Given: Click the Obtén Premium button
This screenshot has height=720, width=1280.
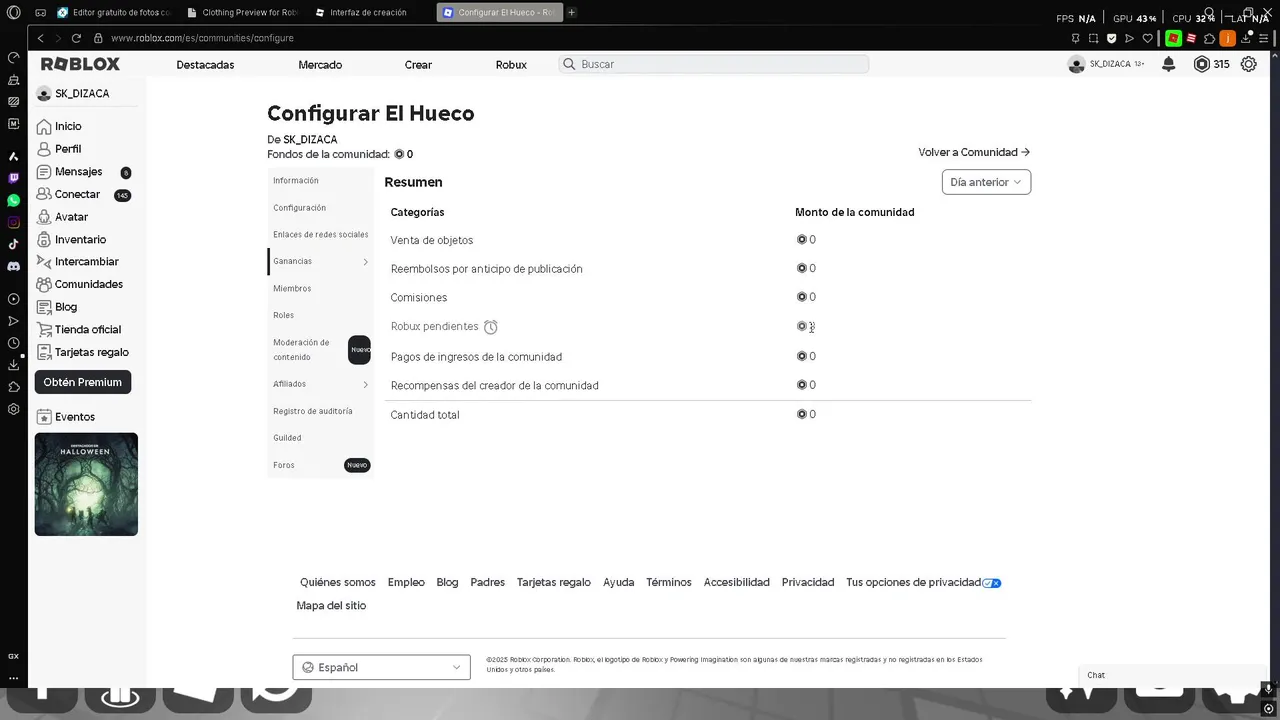Looking at the screenshot, I should [x=83, y=382].
